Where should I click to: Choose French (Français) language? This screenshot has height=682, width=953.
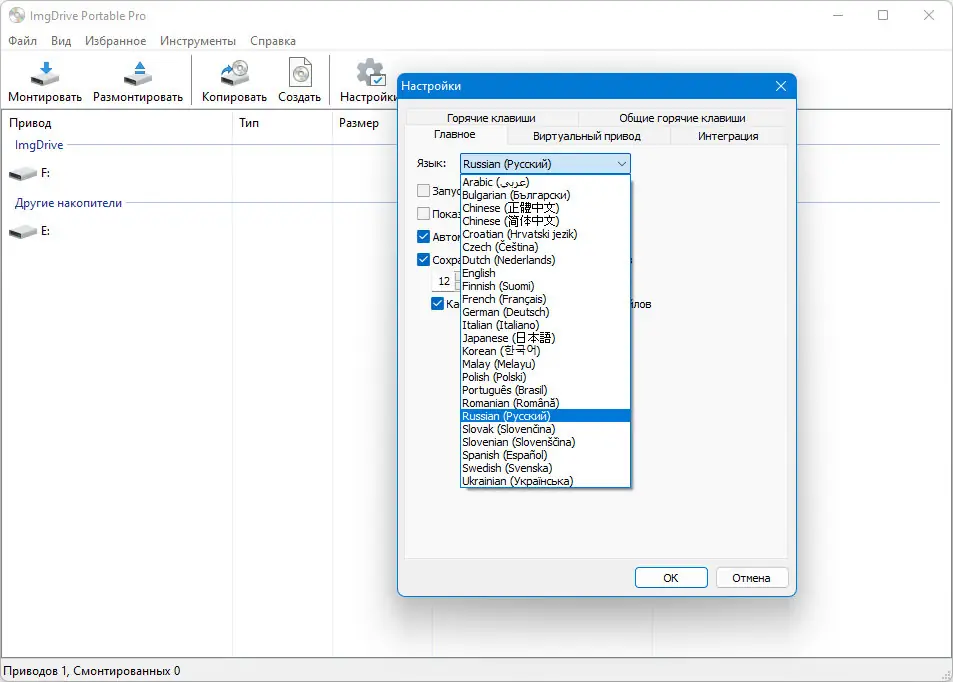click(x=545, y=299)
